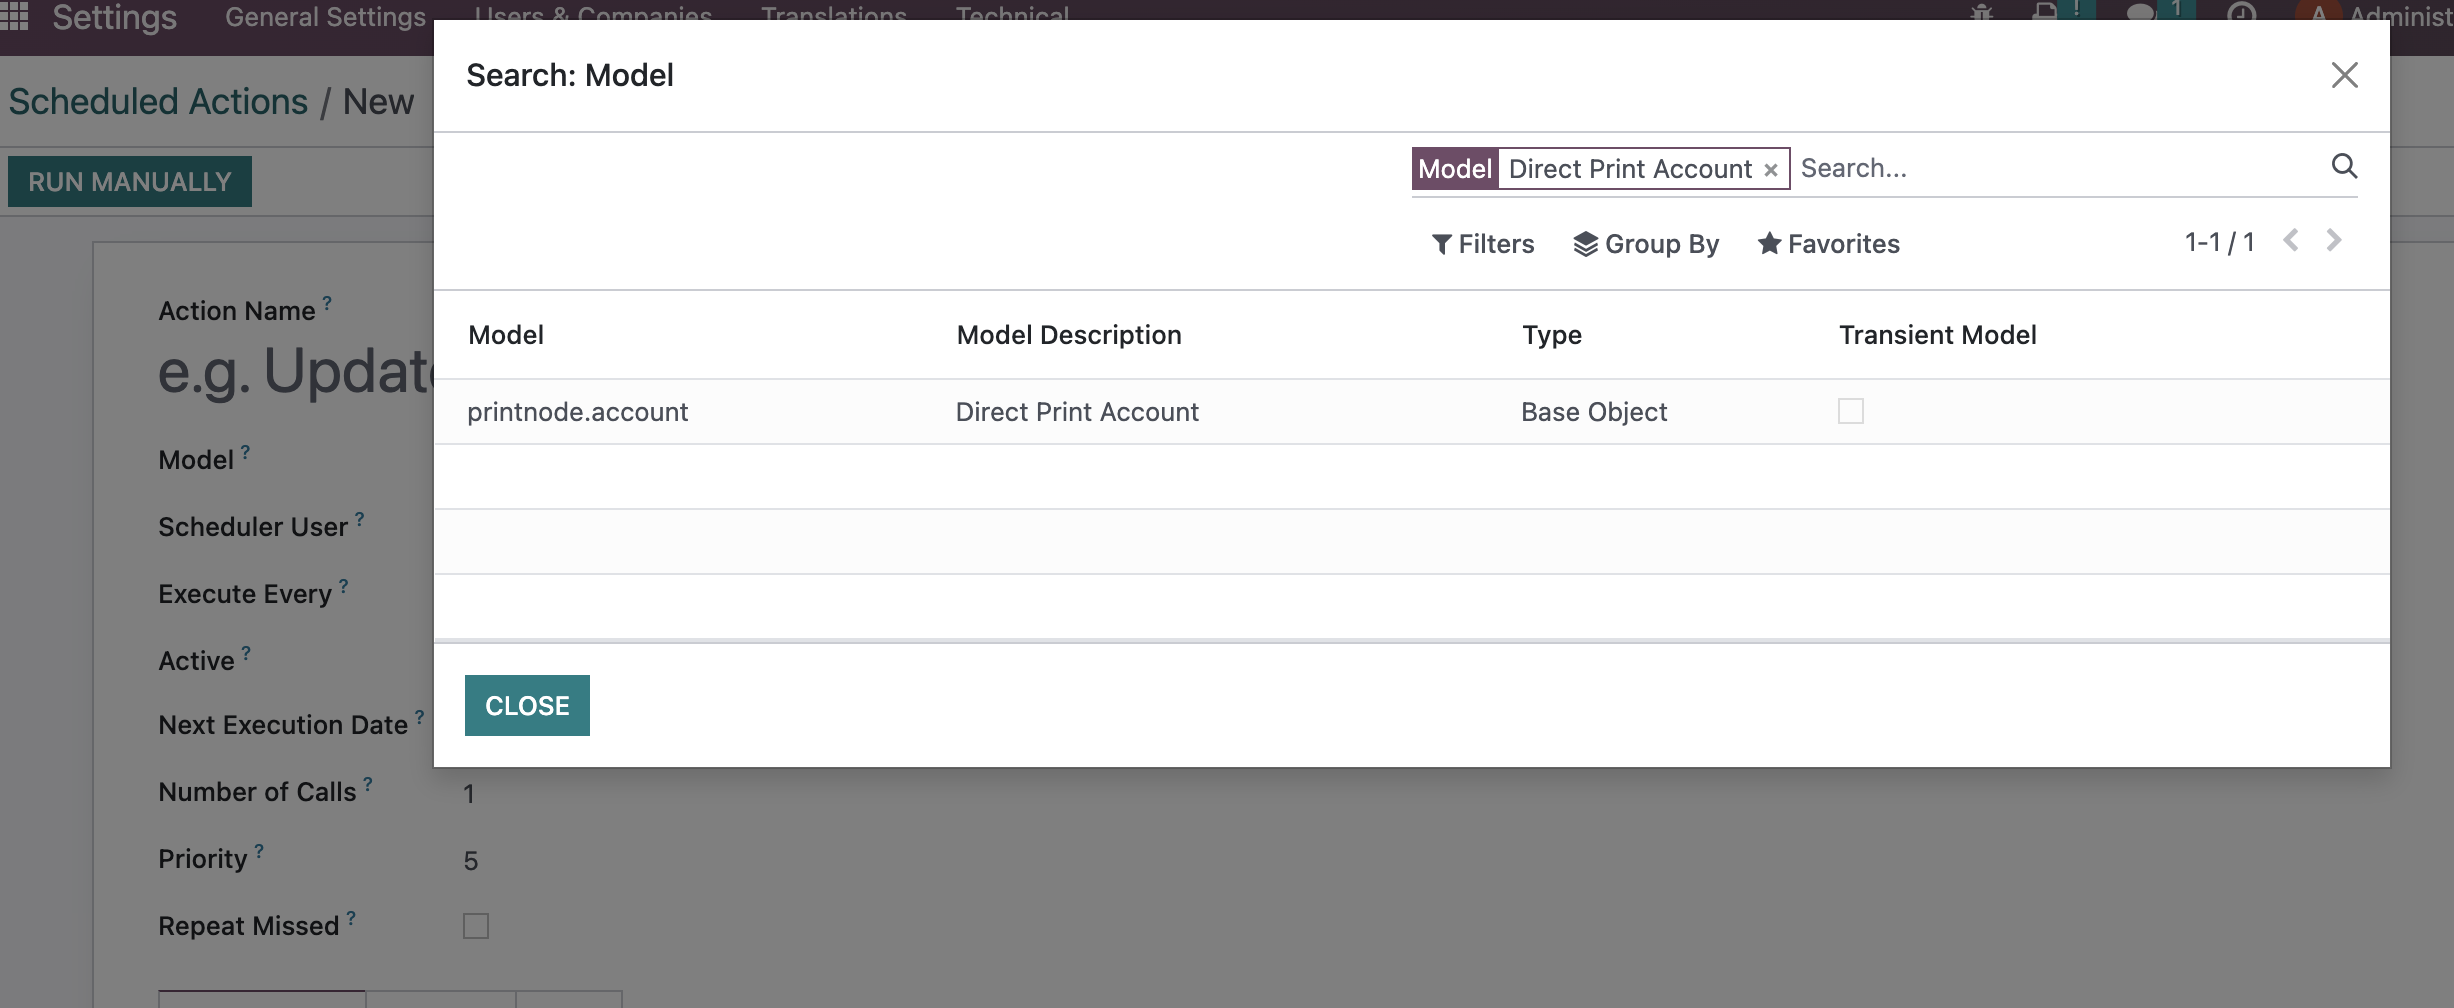Click the Base Object type cell
This screenshot has width=2454, height=1008.
pyautogui.click(x=1594, y=412)
